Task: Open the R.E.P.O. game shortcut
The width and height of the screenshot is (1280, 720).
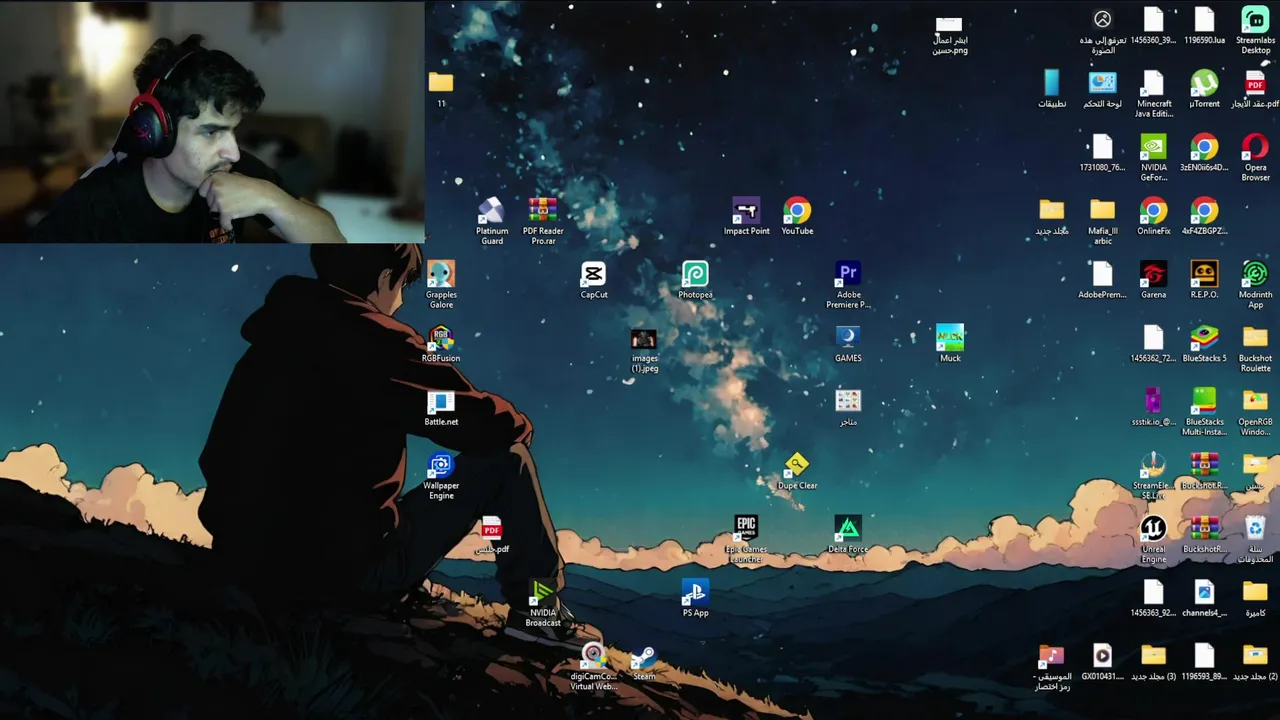Action: pyautogui.click(x=1204, y=280)
